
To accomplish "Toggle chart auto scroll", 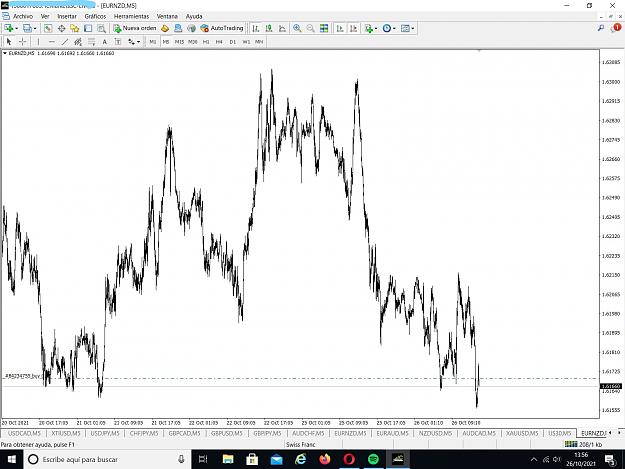I will coord(340,28).
